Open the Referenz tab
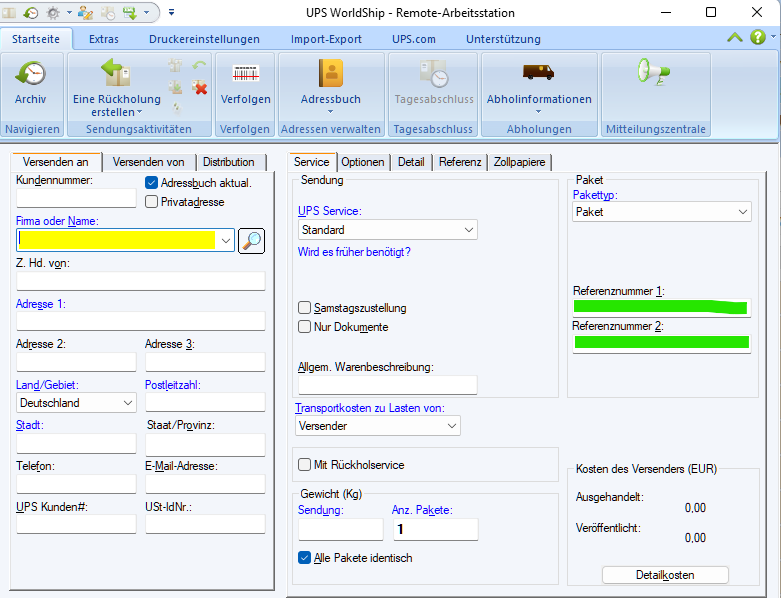This screenshot has height=598, width=781. pos(460,162)
